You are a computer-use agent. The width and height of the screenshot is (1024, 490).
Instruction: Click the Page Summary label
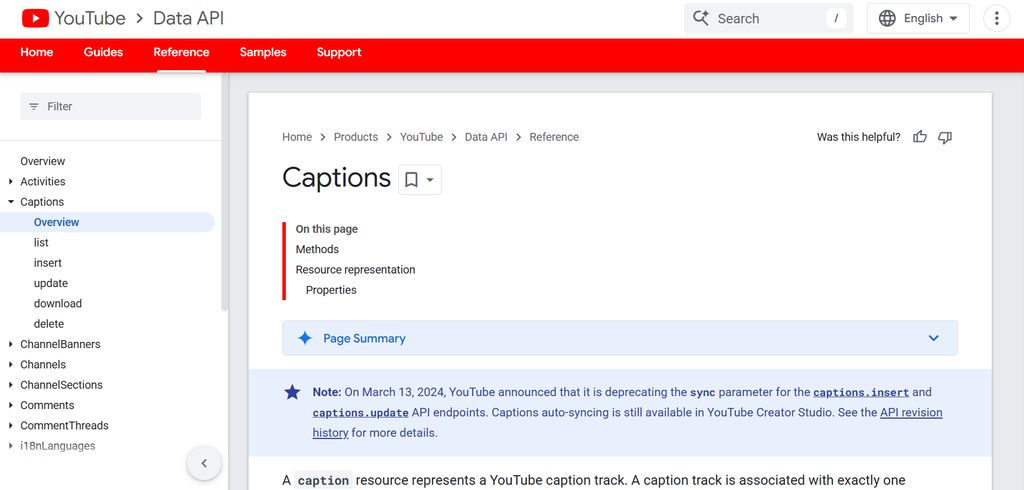tap(364, 338)
